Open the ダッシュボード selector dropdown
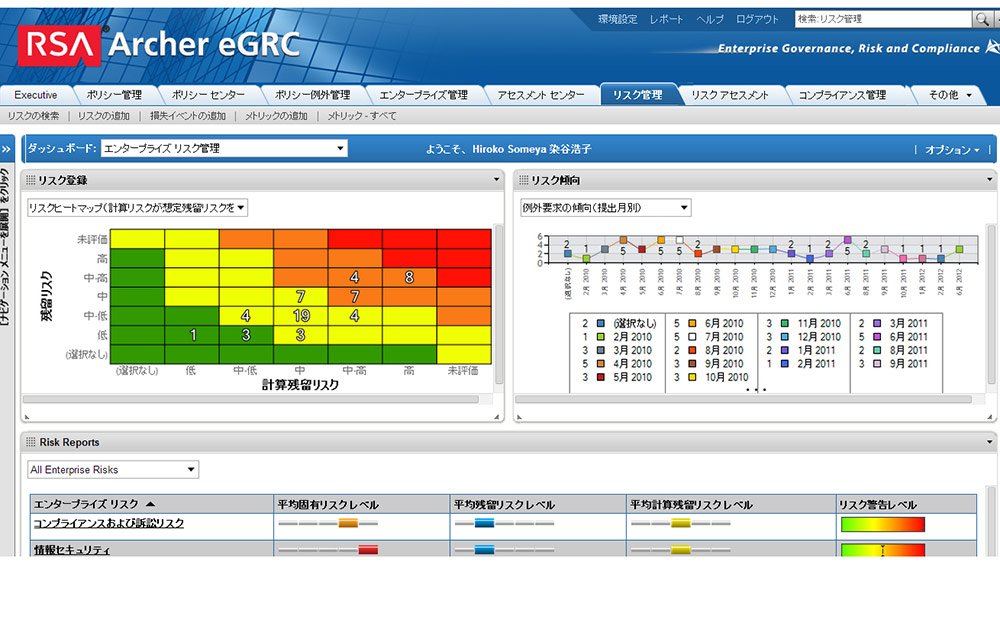1000x626 pixels. (x=224, y=149)
